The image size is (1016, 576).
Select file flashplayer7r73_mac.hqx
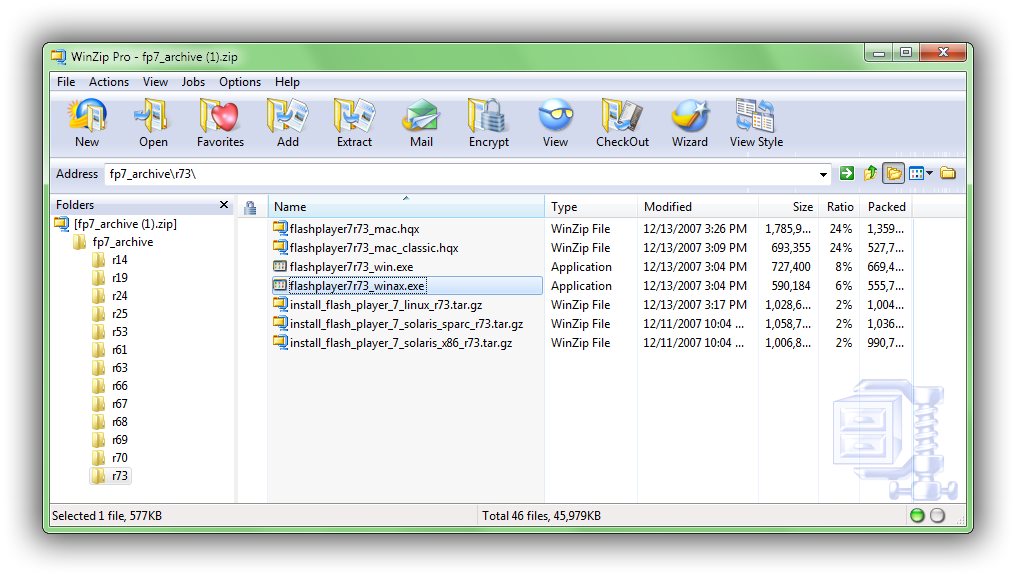354,229
